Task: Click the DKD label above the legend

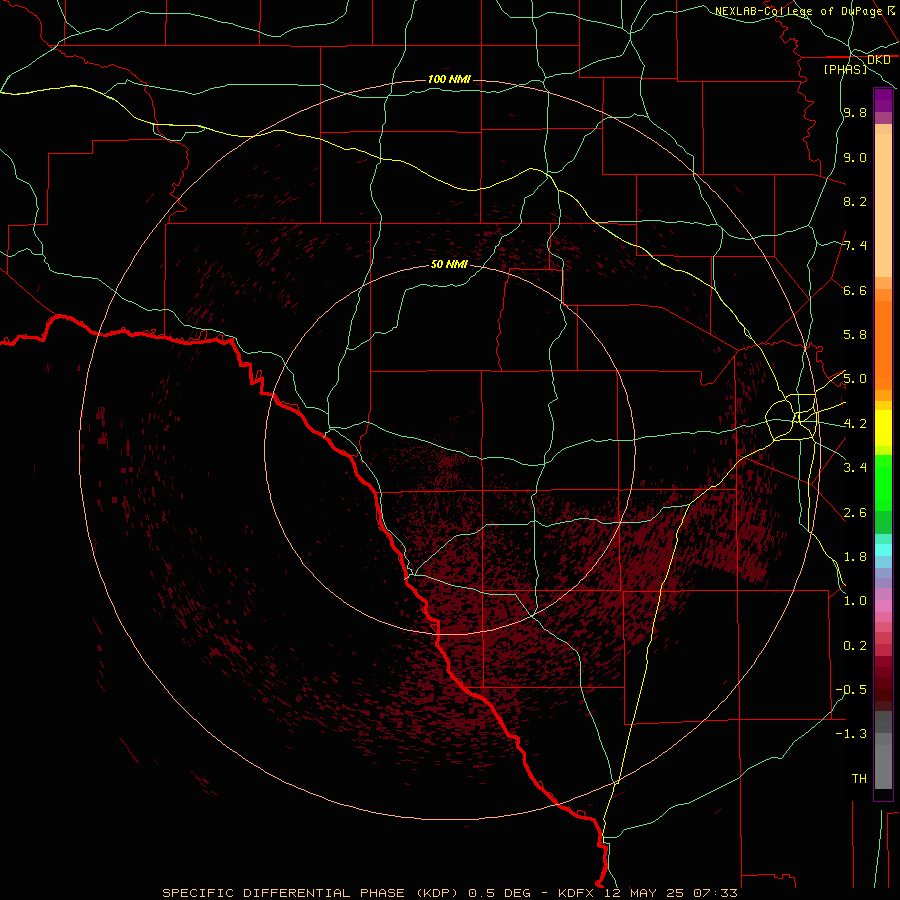Action: [x=878, y=60]
